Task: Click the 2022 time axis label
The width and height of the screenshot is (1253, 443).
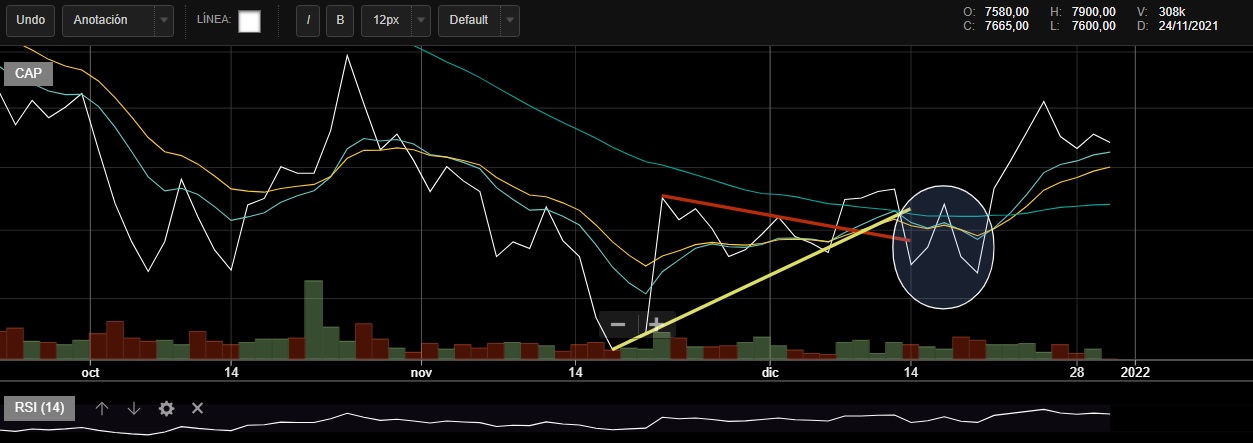Action: 1136,372
